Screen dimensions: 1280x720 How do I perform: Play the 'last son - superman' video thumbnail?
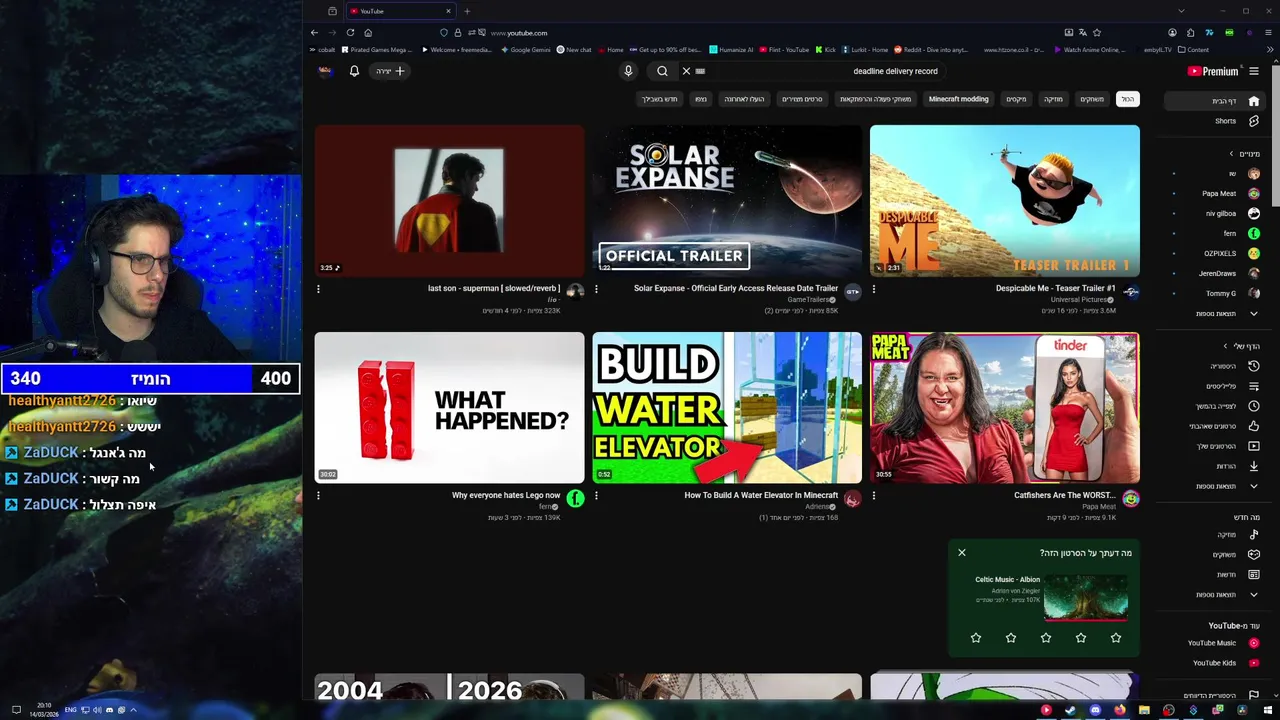[x=449, y=201]
